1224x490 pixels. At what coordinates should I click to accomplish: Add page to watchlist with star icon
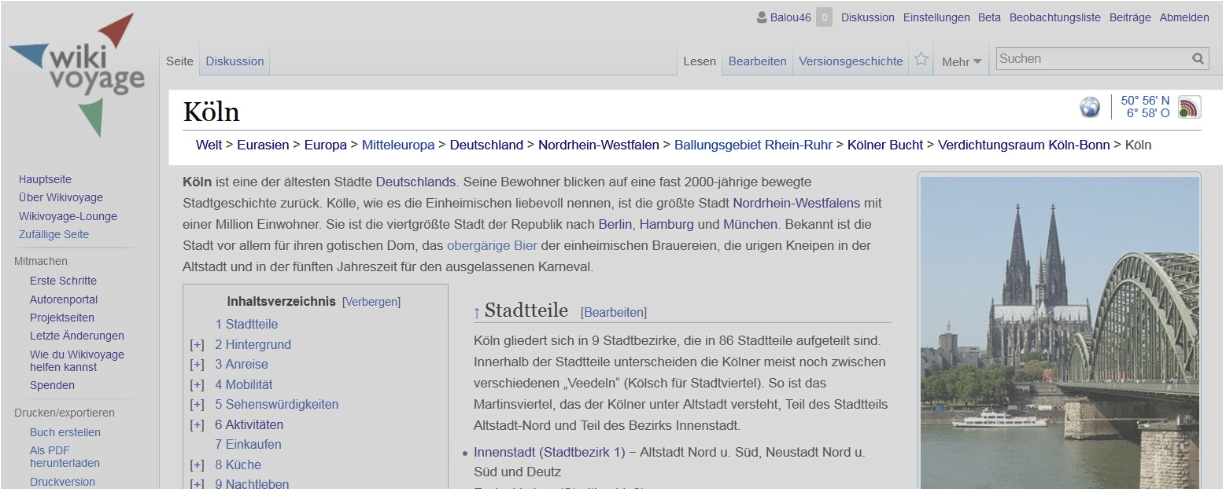click(921, 60)
